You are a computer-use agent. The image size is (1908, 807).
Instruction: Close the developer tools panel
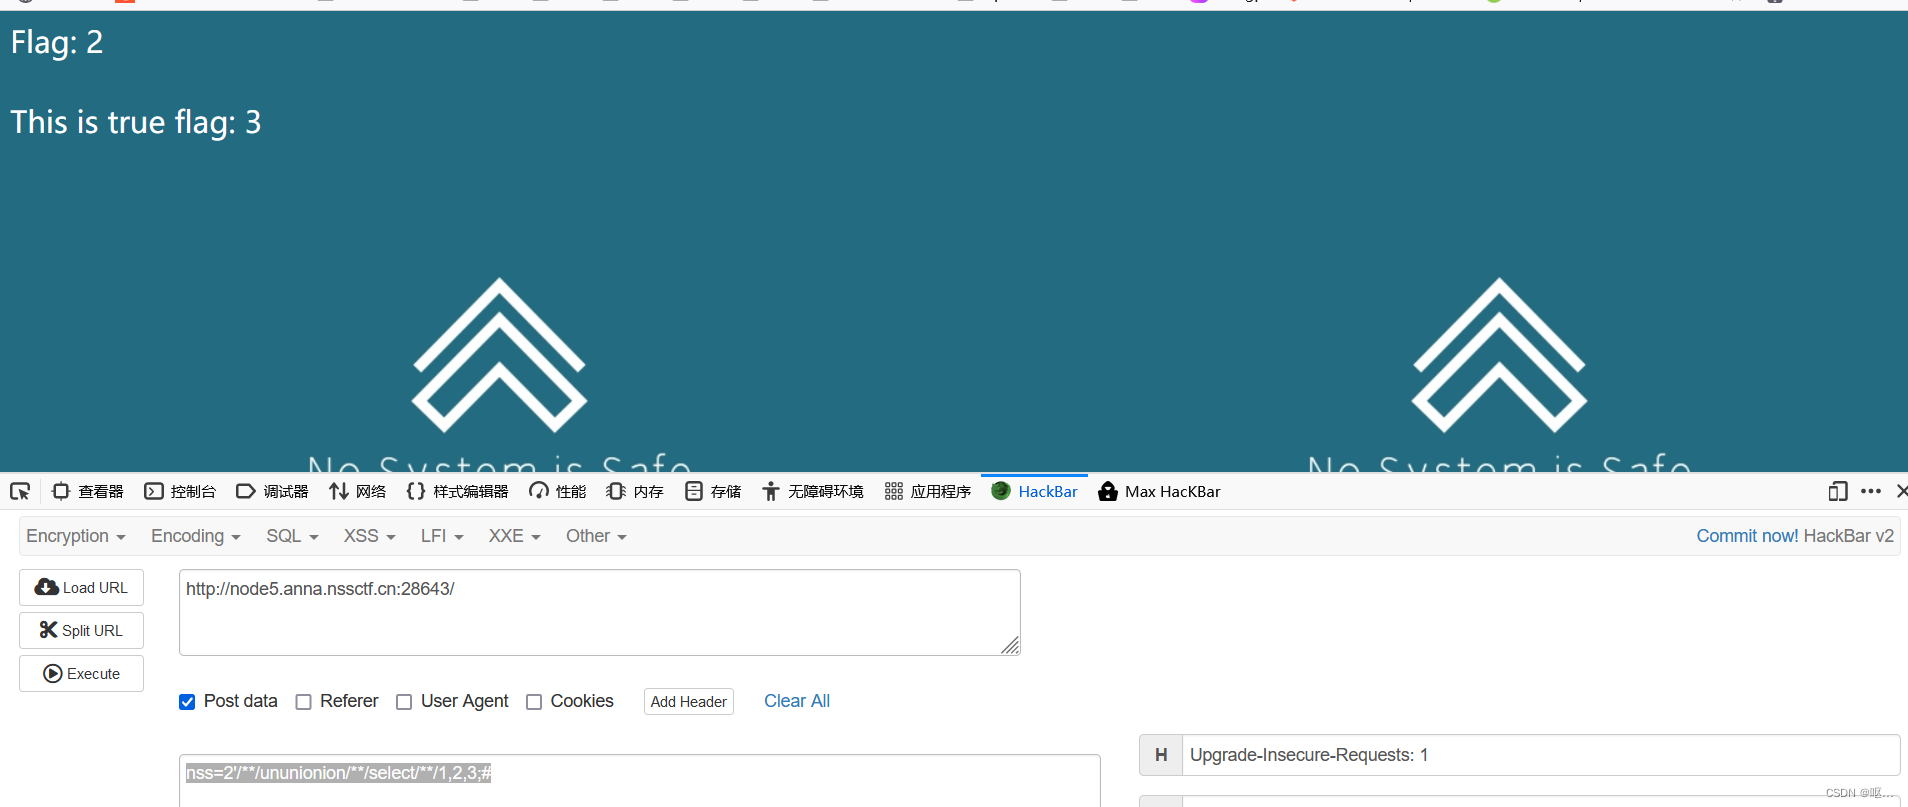coord(1901,491)
